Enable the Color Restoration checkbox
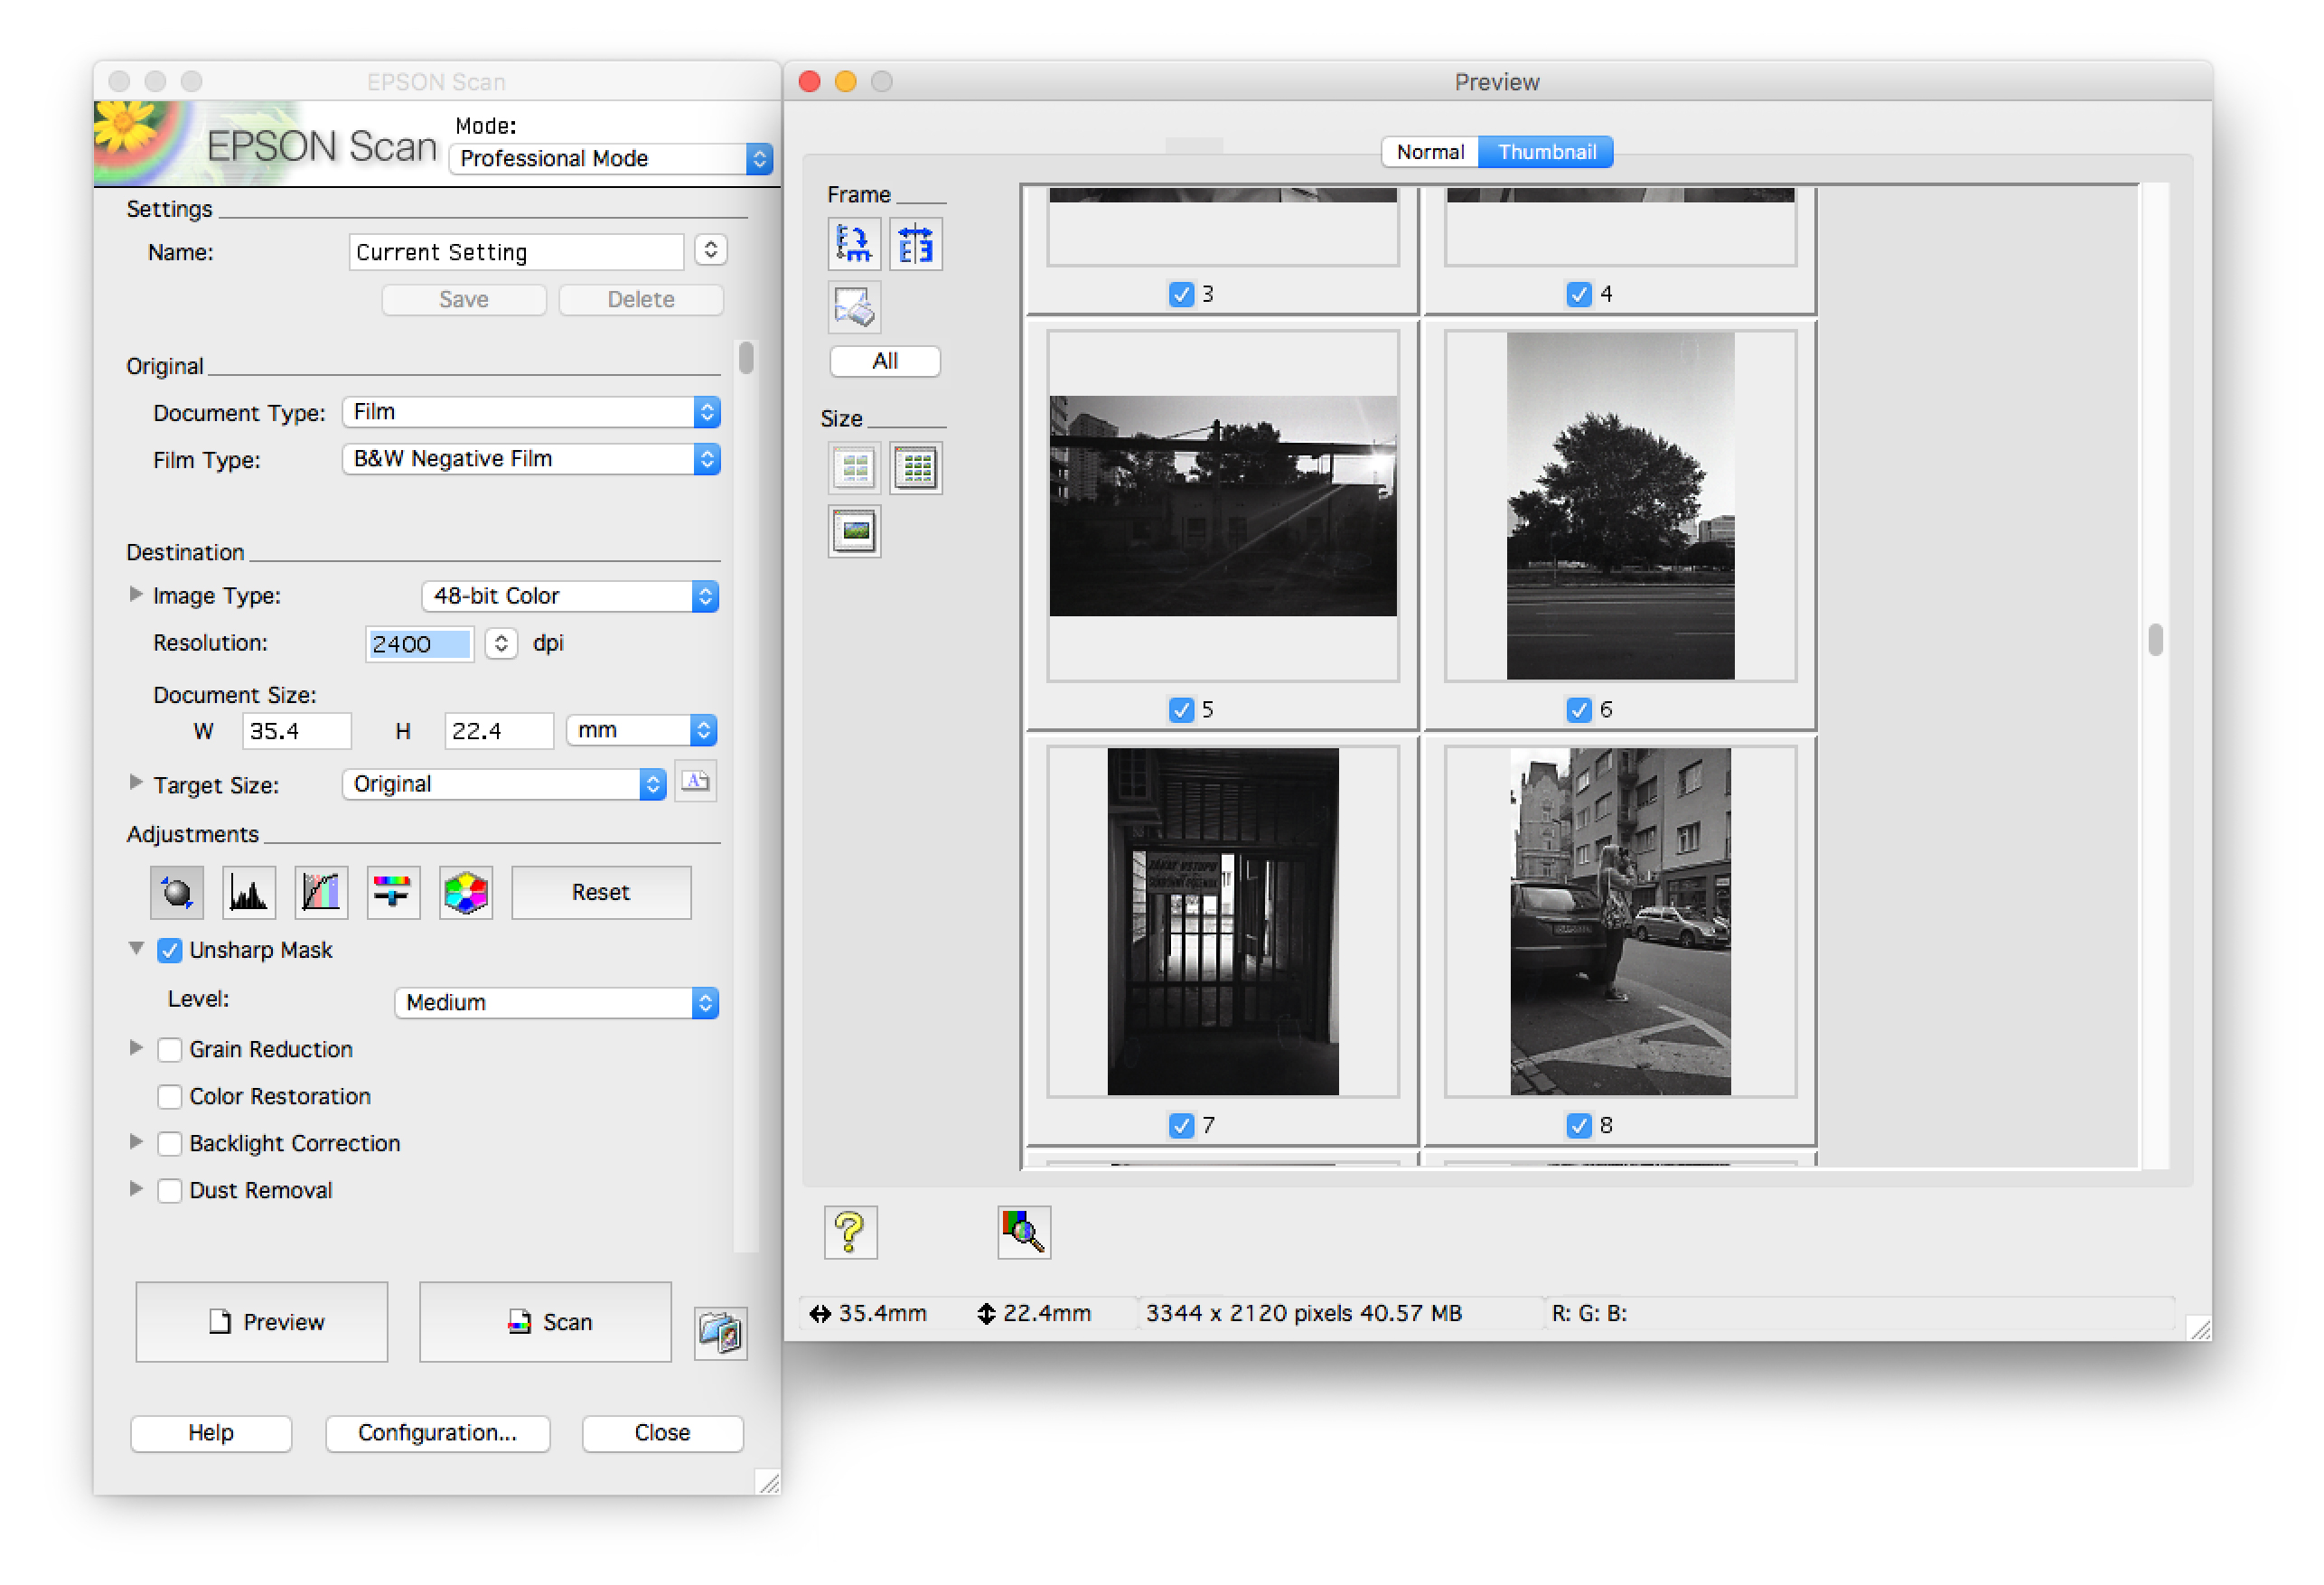The image size is (2324, 1585). point(170,1096)
